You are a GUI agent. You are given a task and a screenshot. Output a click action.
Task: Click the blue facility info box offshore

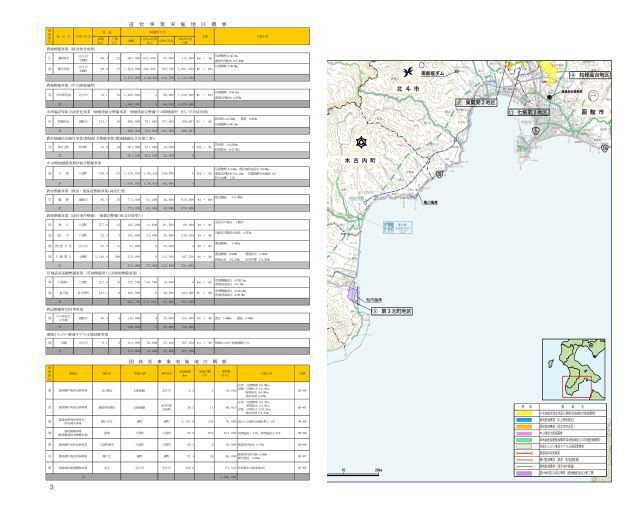pos(398,227)
